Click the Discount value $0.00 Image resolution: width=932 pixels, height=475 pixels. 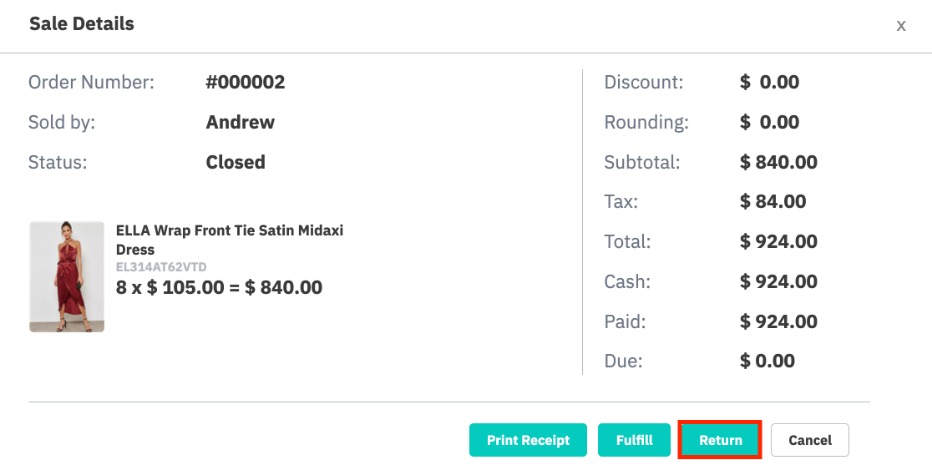click(769, 82)
